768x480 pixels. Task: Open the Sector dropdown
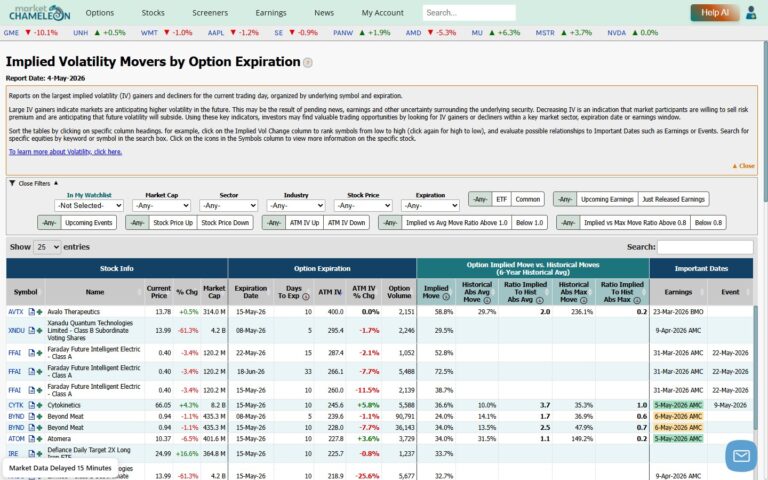pos(229,205)
